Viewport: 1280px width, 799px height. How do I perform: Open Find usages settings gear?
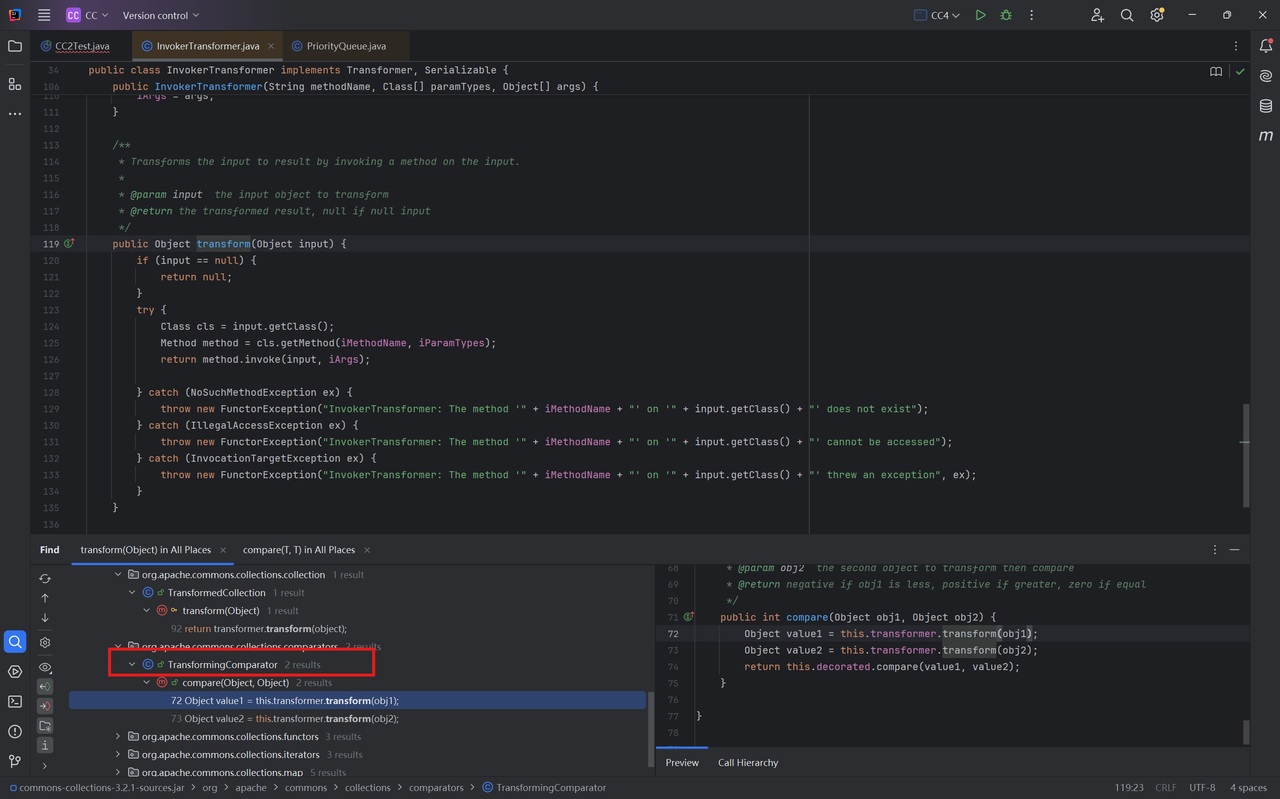point(45,642)
